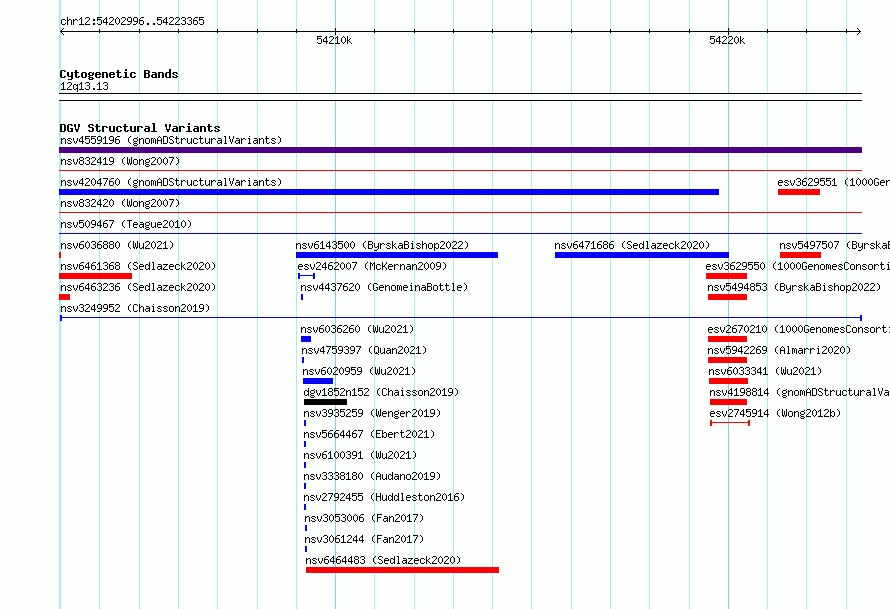
Task: Click the nsv5942269 (Almarri2020) label
Action: 779,350
